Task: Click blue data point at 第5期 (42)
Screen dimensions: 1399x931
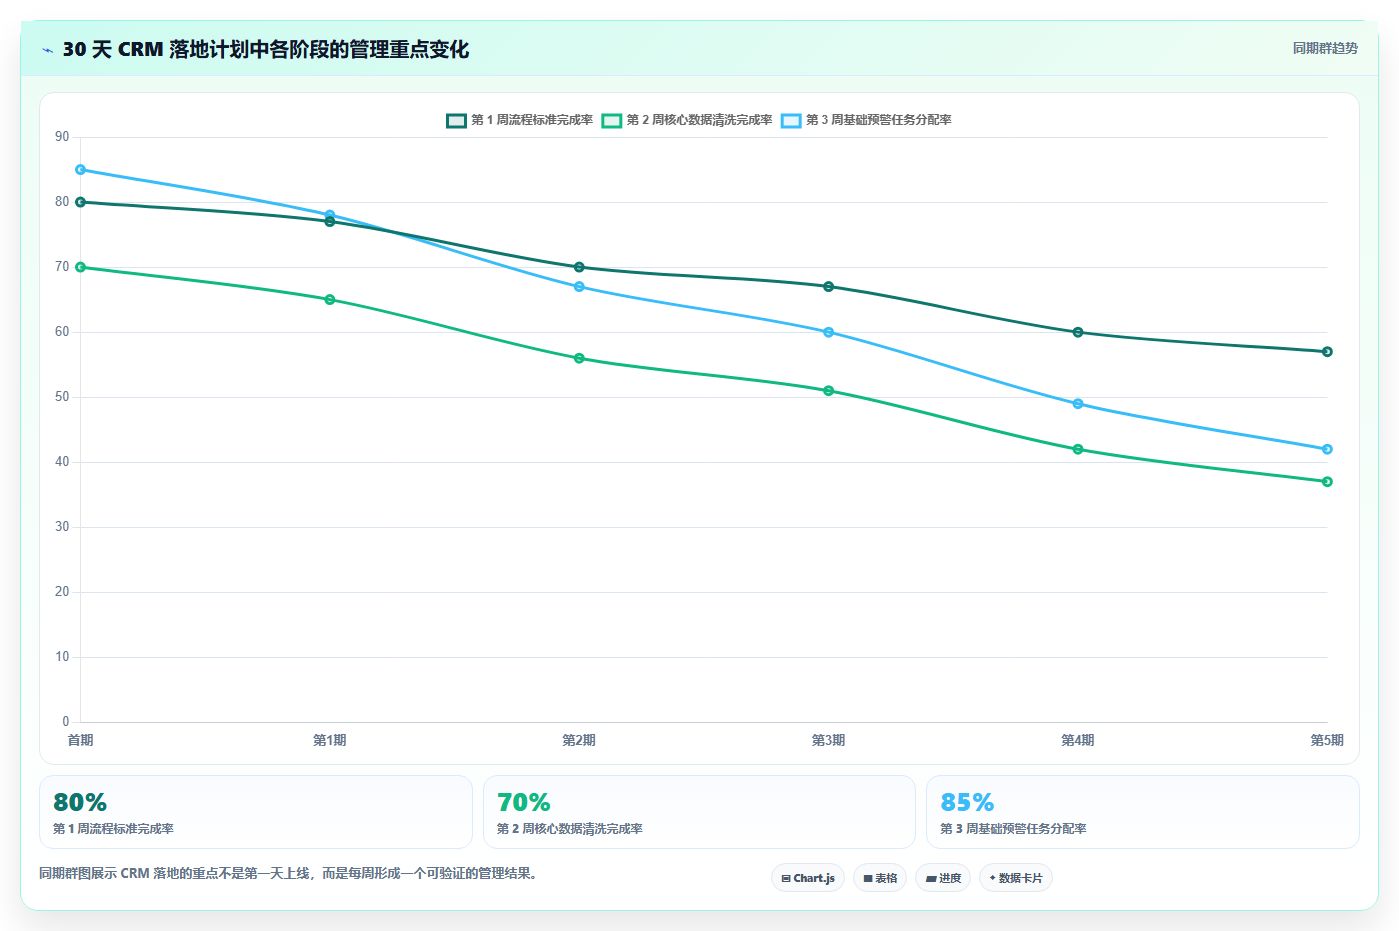Action: coord(1327,449)
